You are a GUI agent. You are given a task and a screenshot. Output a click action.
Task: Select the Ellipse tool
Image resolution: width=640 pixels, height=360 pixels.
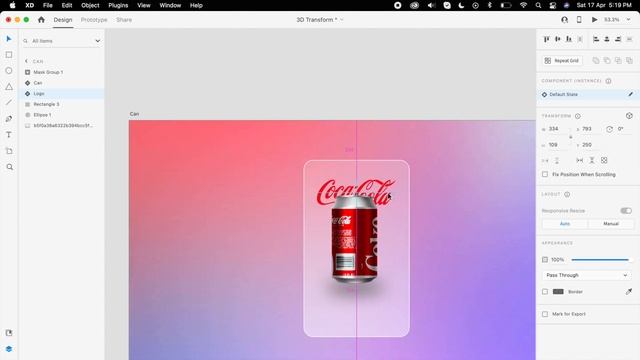(x=9, y=71)
